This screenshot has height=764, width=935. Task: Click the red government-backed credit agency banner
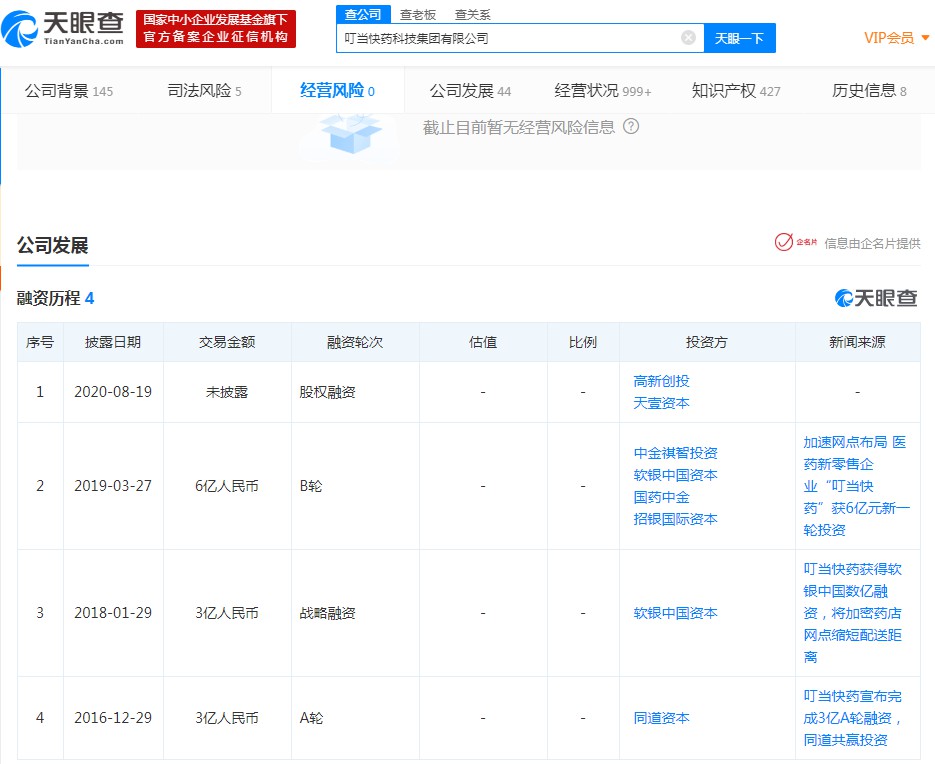coord(216,29)
